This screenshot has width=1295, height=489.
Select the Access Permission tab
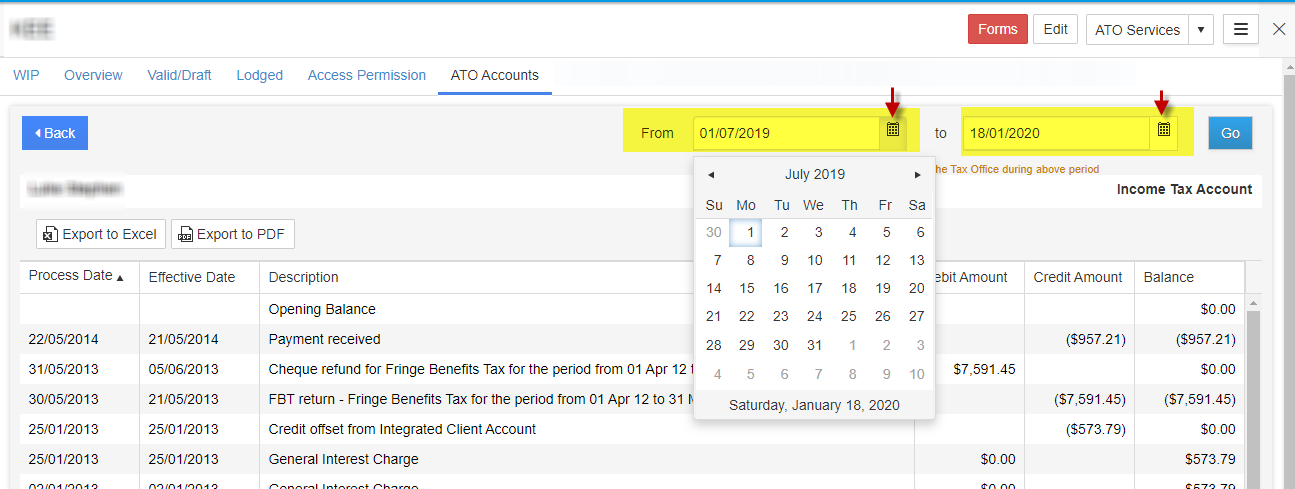click(366, 75)
